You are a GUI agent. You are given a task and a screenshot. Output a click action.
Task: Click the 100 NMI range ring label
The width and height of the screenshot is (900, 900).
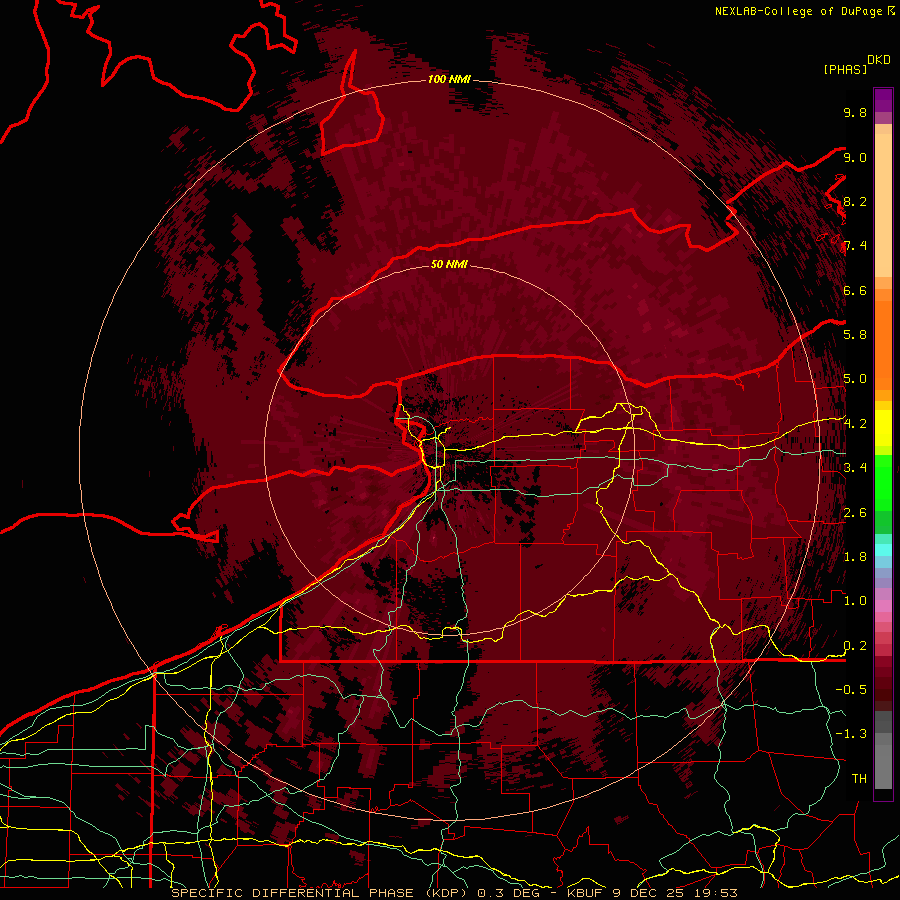click(x=449, y=79)
